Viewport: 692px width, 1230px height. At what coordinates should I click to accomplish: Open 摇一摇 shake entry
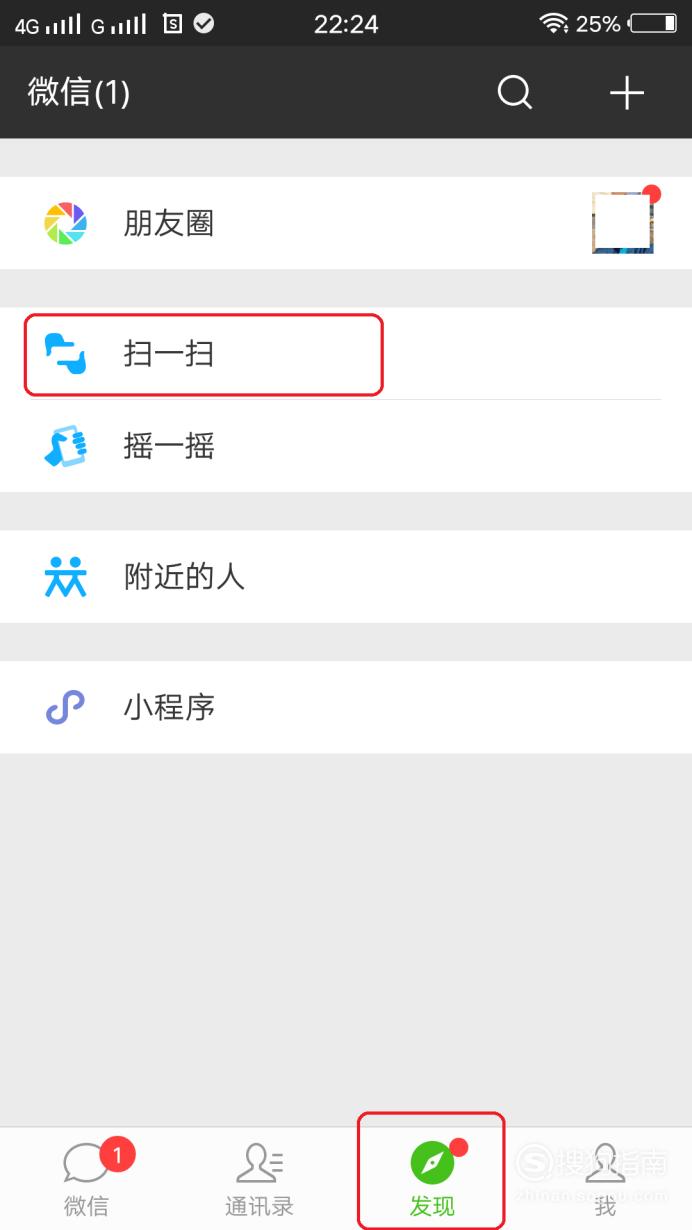[x=346, y=446]
